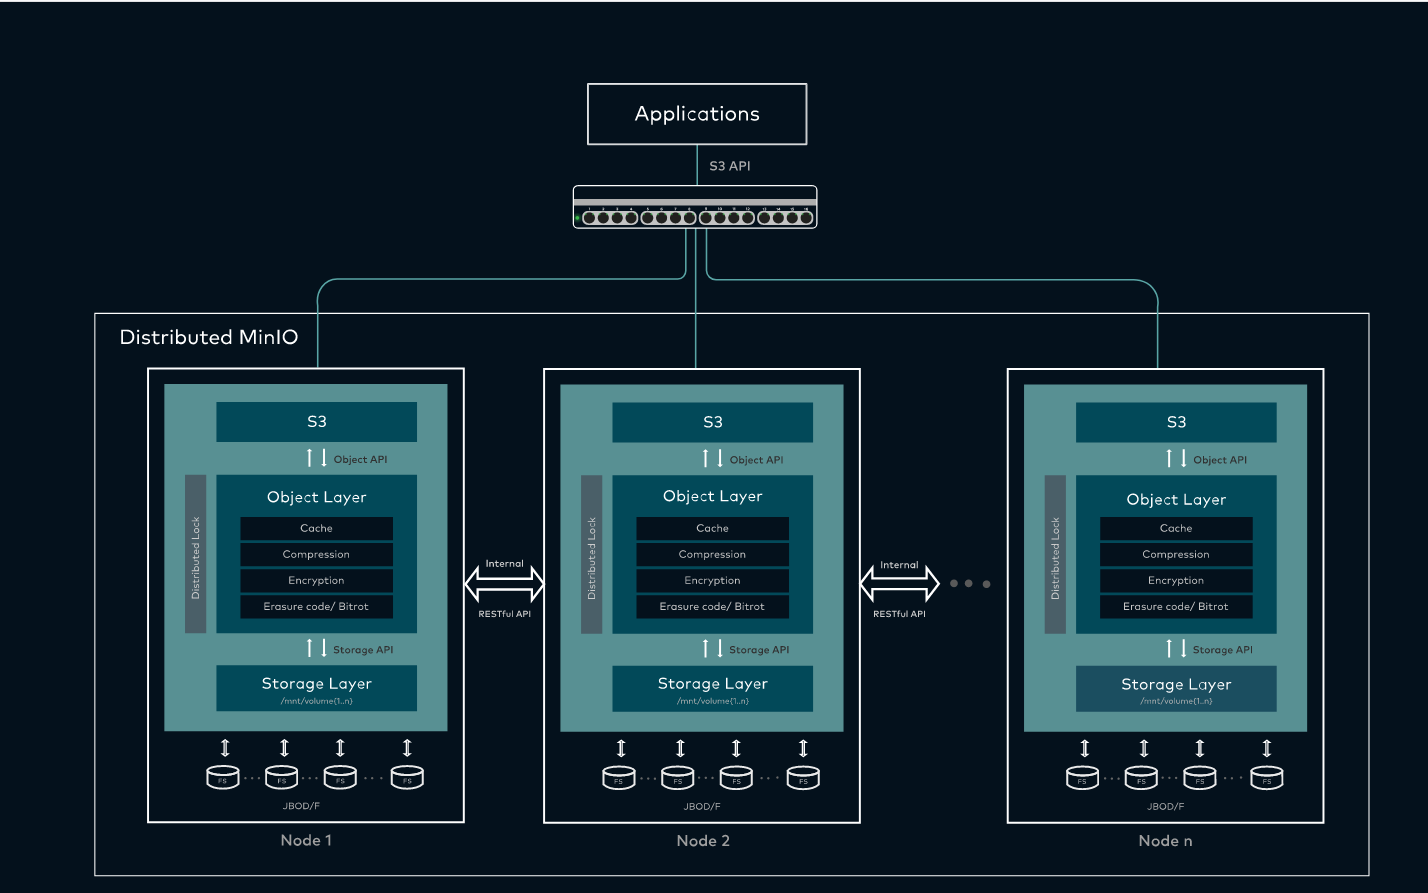Click the Encryption box in Node 2
1428x893 pixels.
pyautogui.click(x=713, y=580)
